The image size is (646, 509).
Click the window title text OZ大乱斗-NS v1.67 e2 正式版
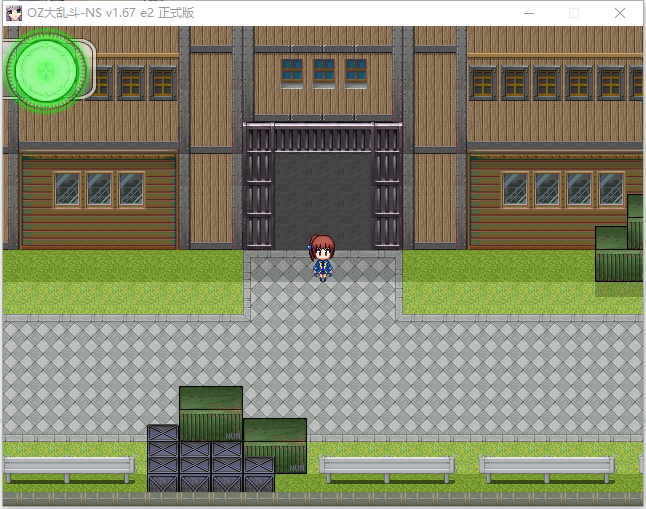click(x=110, y=13)
